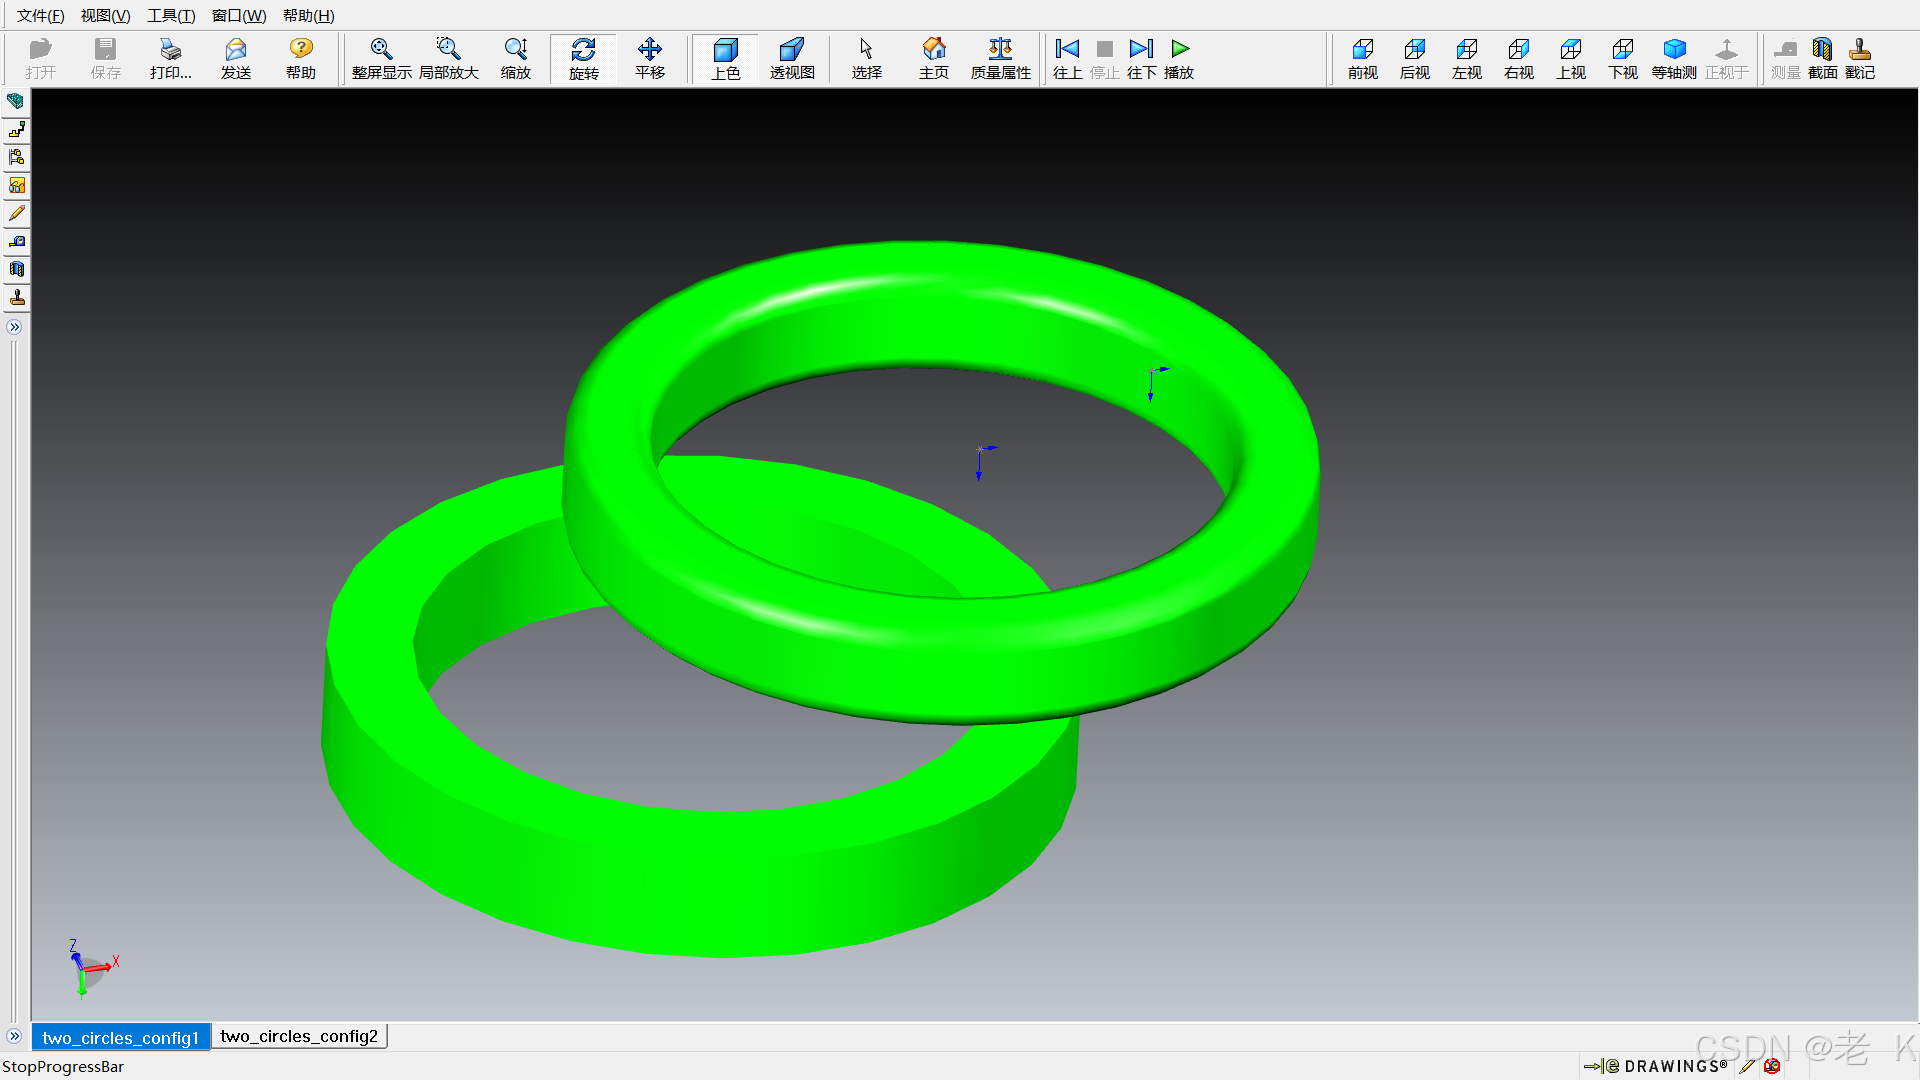Select the 旋转 rotate tool
Screen dimensions: 1920x1080
[x=583, y=58]
